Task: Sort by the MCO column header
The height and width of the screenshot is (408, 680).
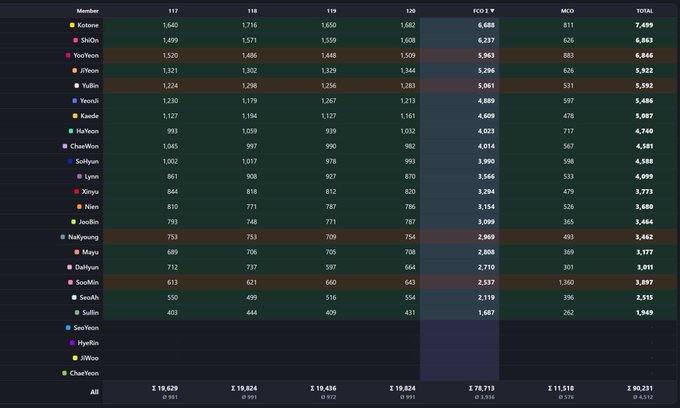Action: click(x=567, y=11)
